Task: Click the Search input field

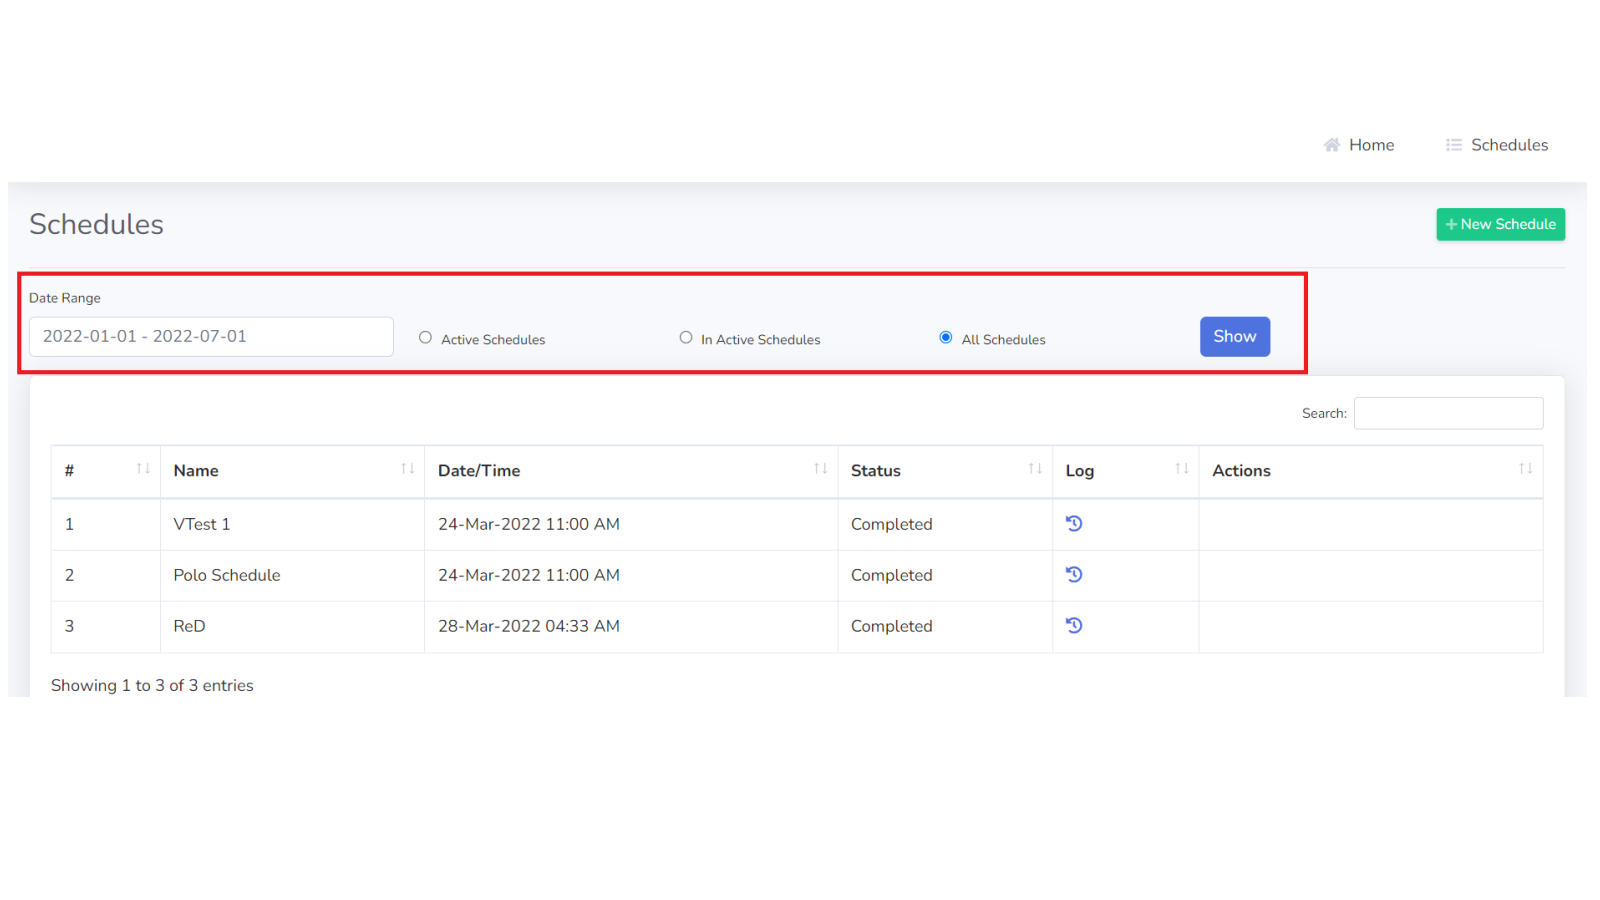Action: coord(1448,412)
